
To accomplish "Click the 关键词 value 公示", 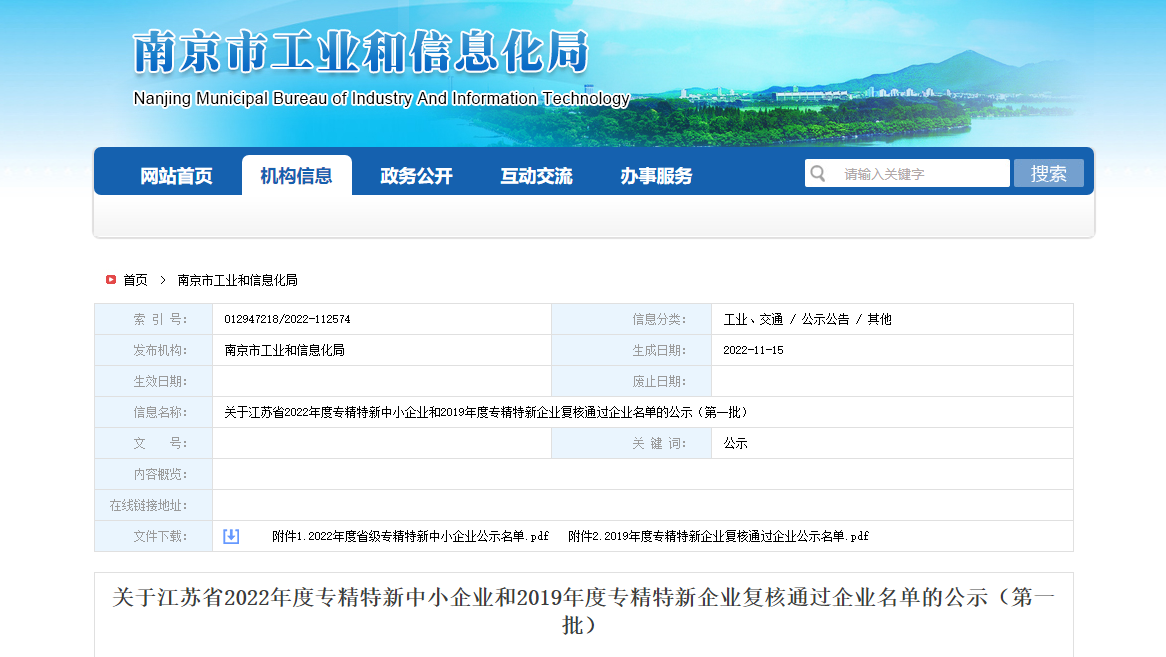I will tap(735, 443).
